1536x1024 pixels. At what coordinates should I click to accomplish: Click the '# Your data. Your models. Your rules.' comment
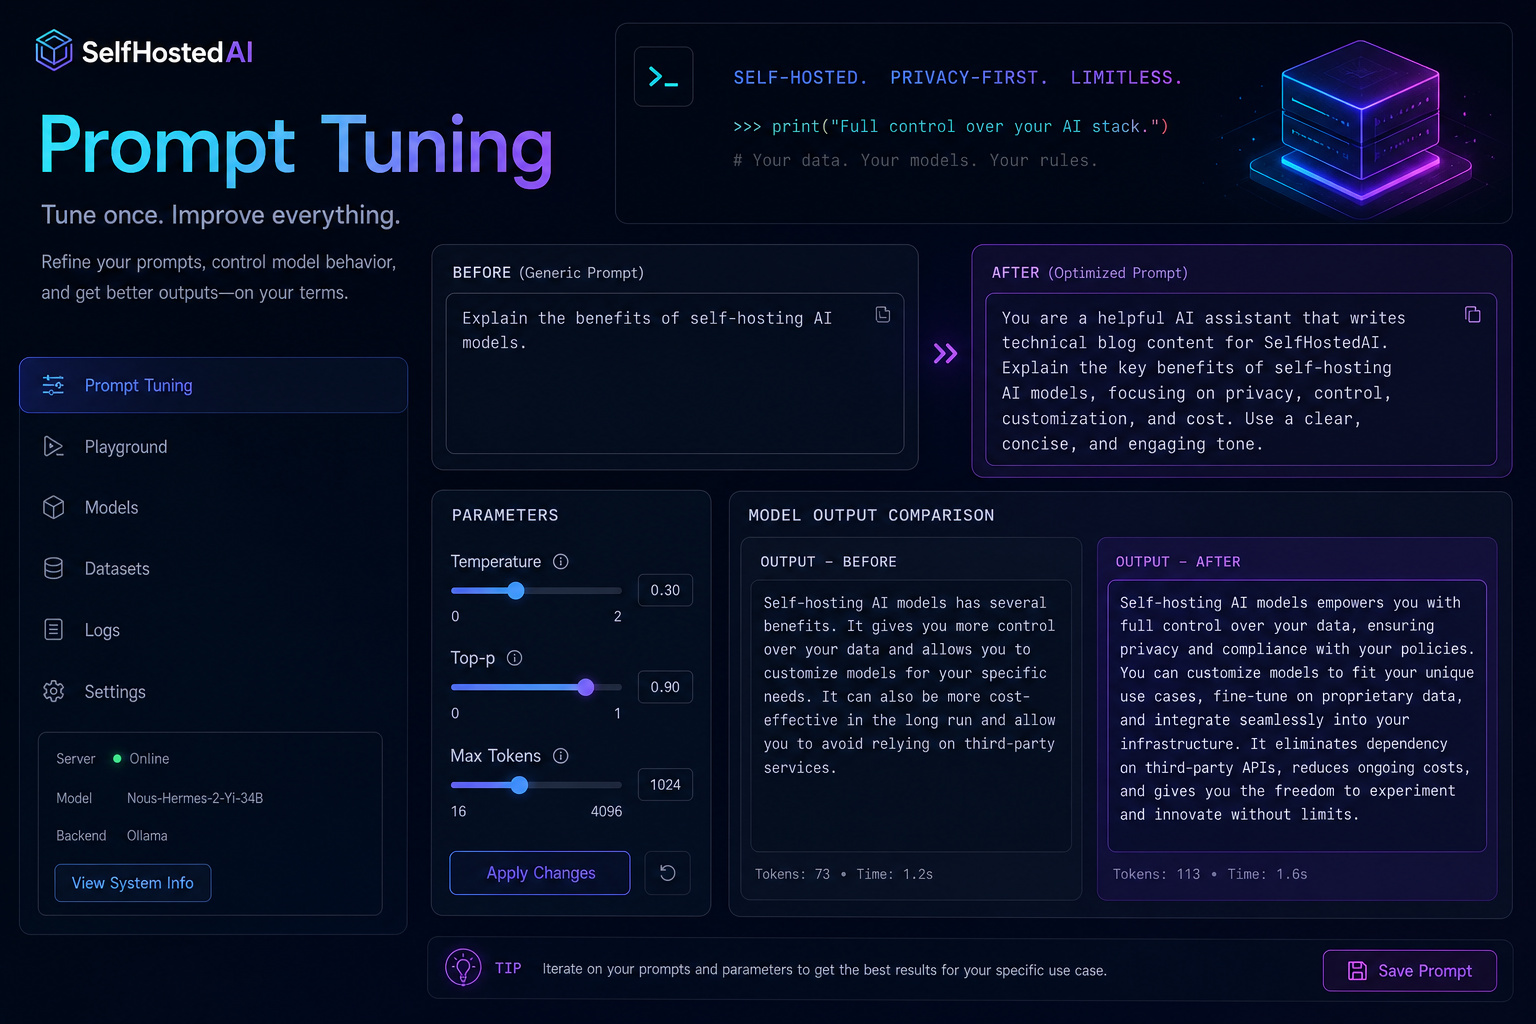[915, 160]
